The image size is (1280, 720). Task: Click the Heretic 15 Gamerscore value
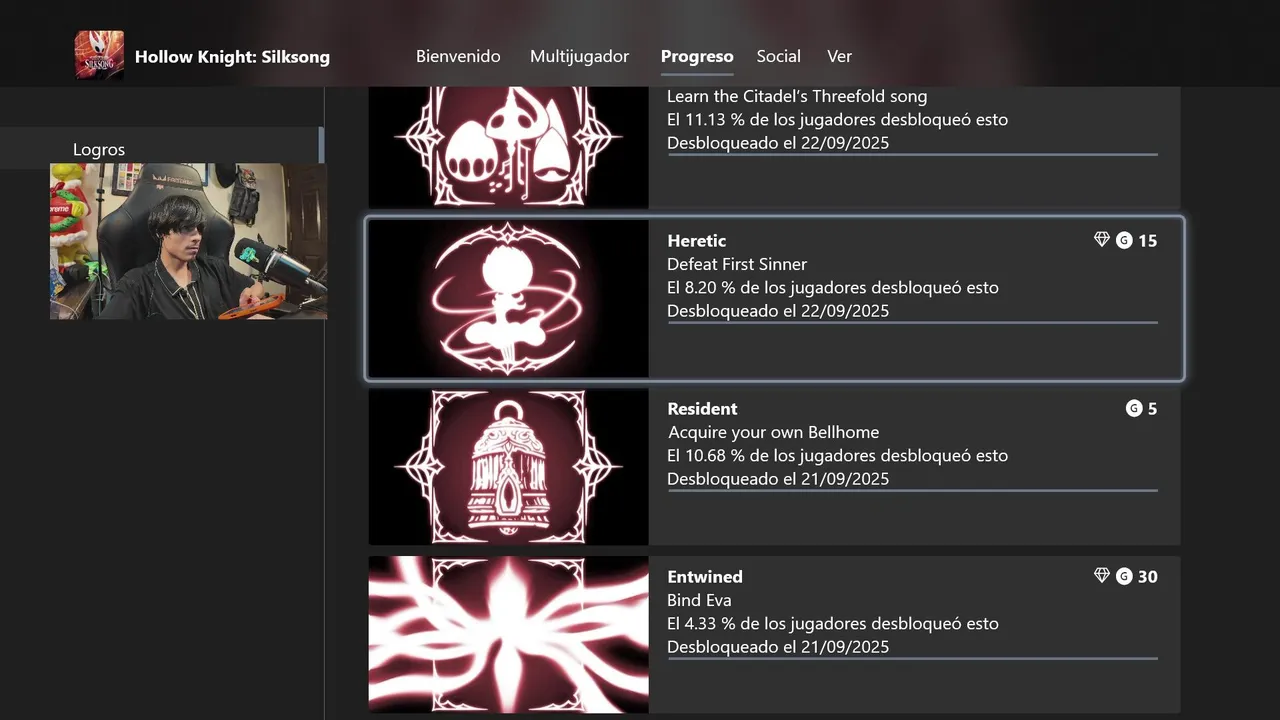click(x=1148, y=241)
